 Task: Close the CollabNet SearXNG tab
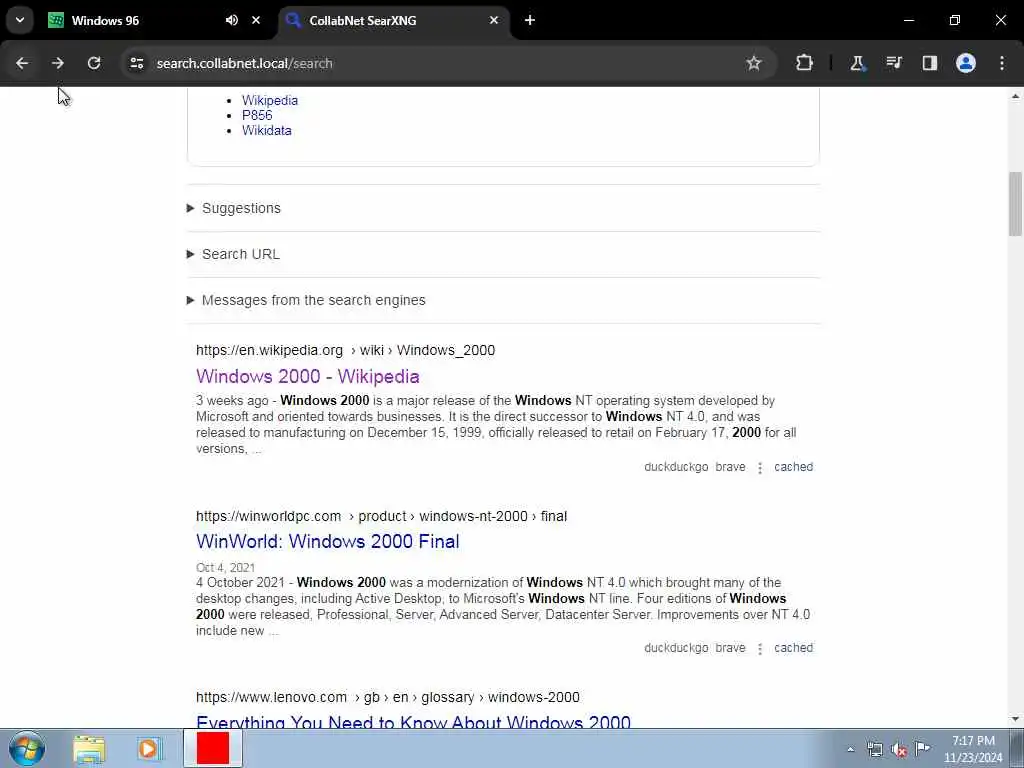494,20
